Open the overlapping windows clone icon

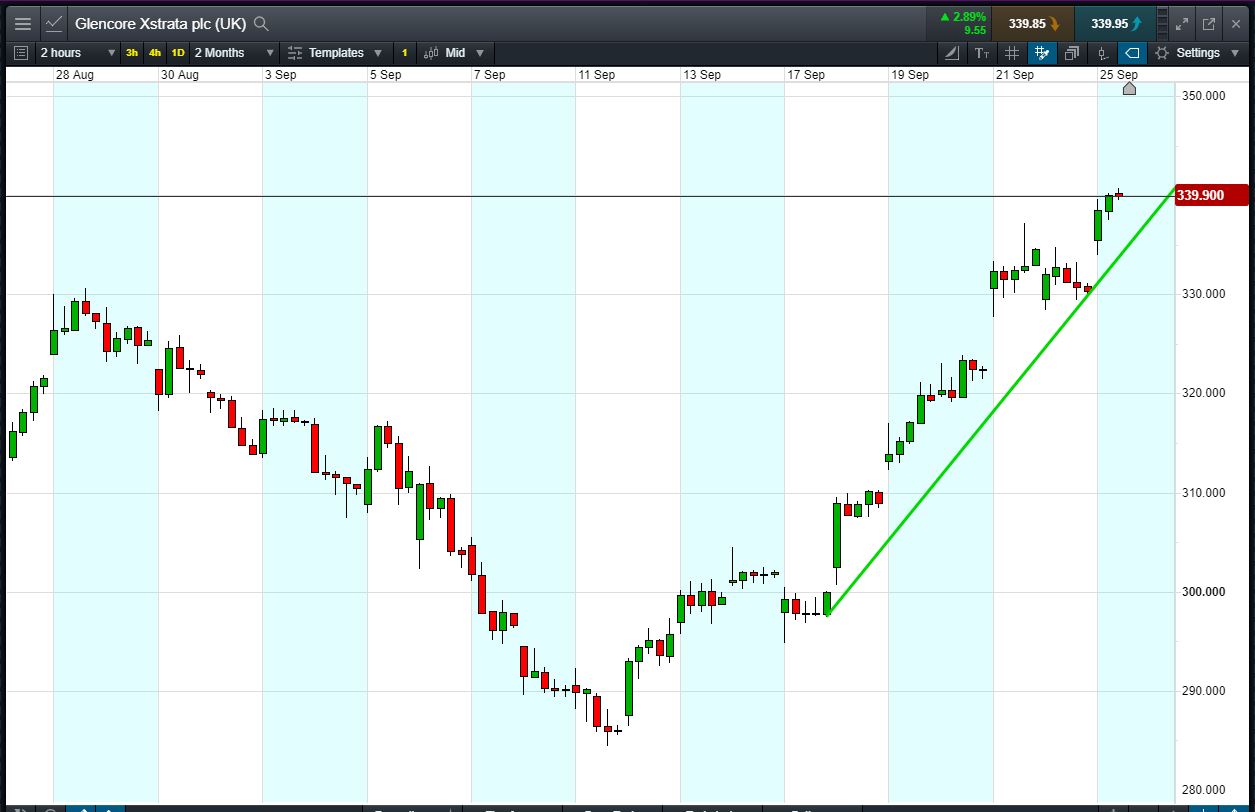point(1072,53)
